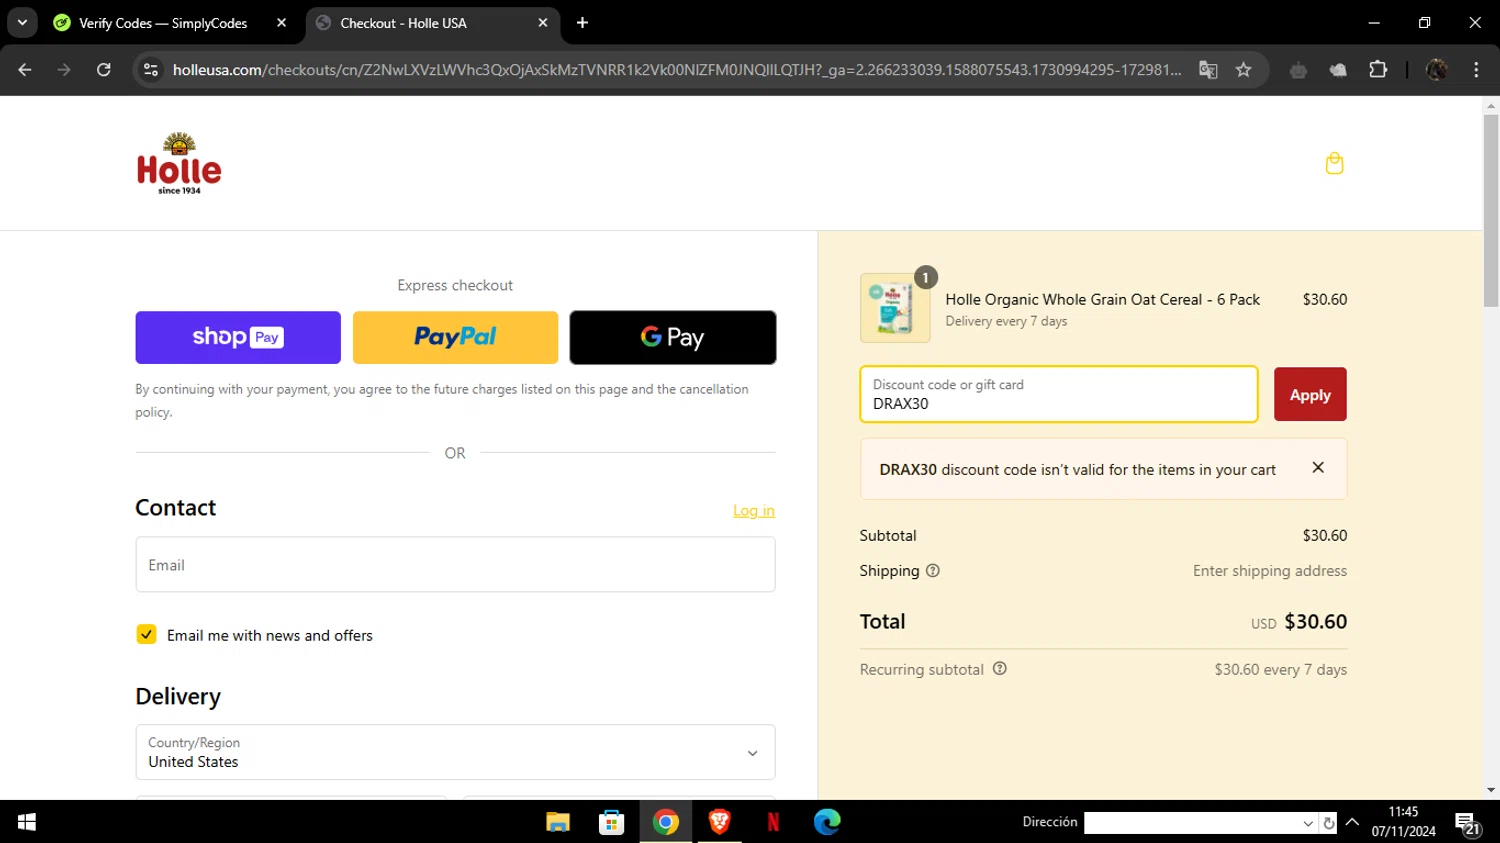Click the Log in link

tap(754, 510)
